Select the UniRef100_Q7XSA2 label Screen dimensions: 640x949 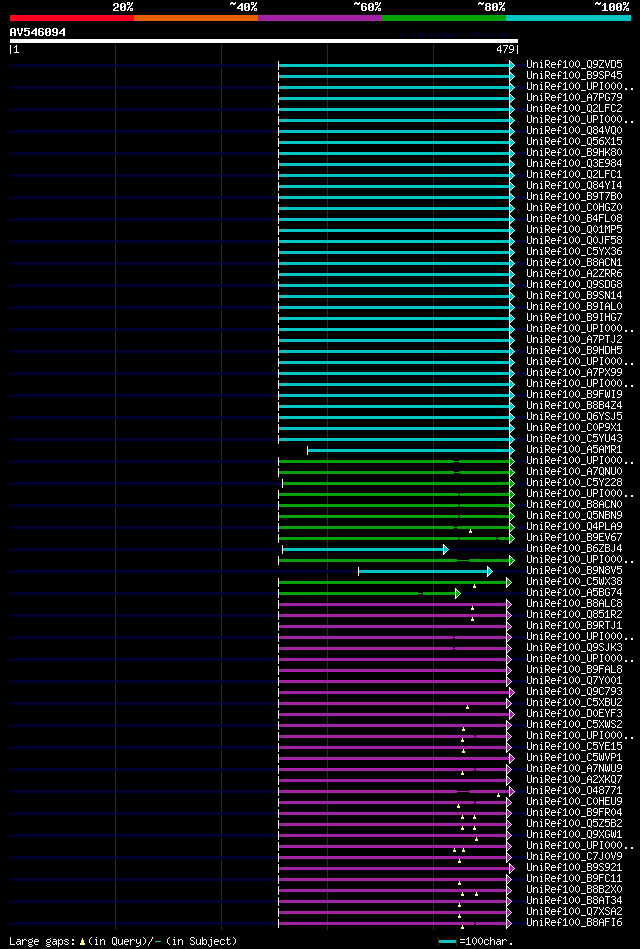pyautogui.click(x=575, y=912)
